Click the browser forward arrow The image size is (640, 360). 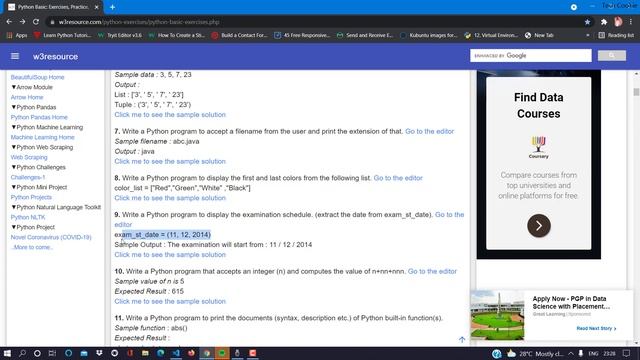point(22,22)
